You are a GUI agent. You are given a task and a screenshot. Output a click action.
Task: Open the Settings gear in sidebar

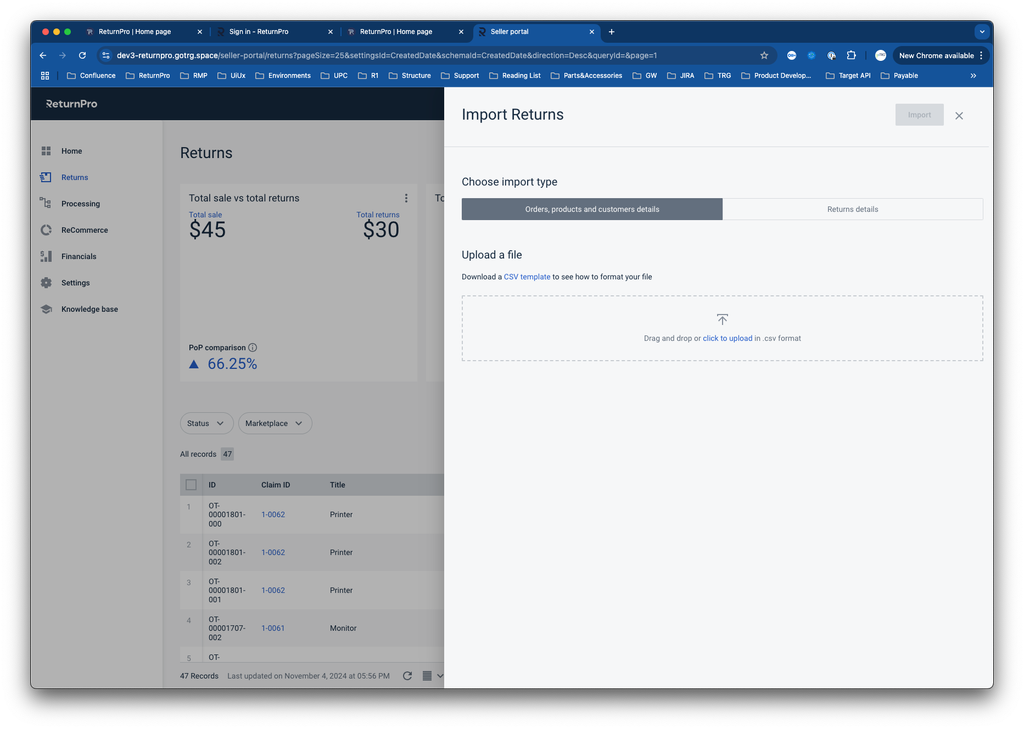pyautogui.click(x=46, y=283)
